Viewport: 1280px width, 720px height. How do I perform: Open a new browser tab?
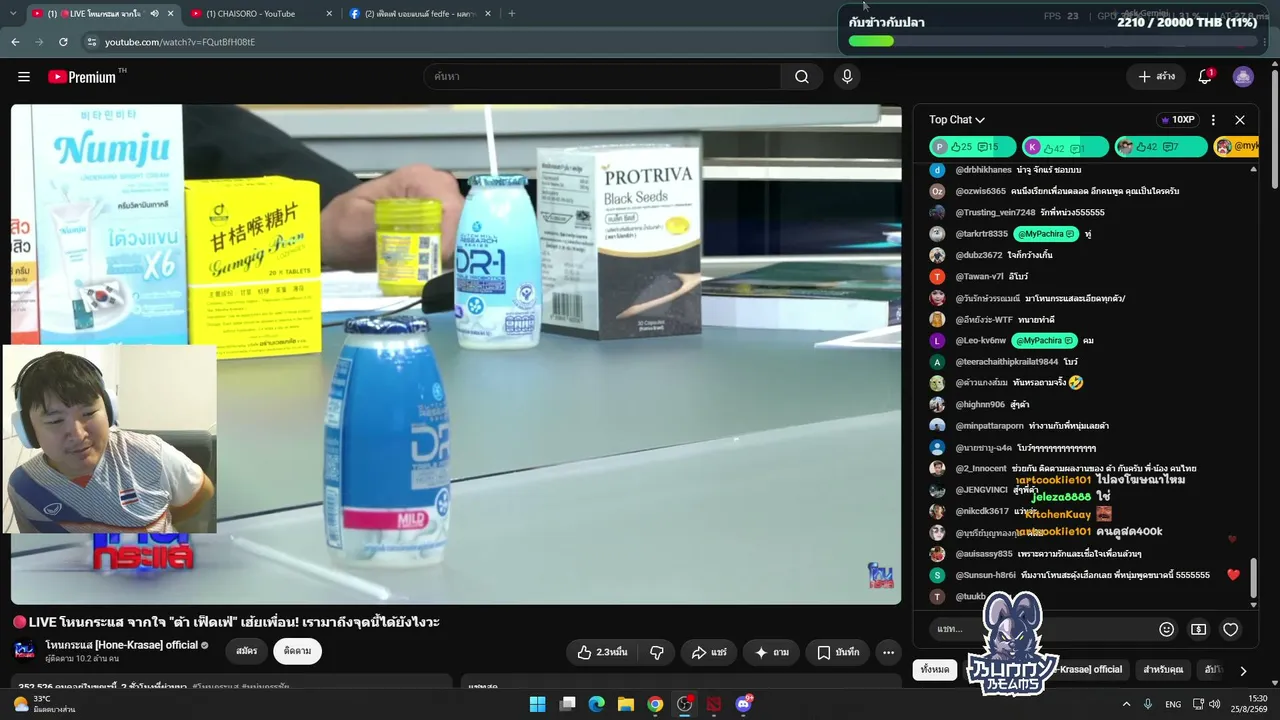click(511, 14)
